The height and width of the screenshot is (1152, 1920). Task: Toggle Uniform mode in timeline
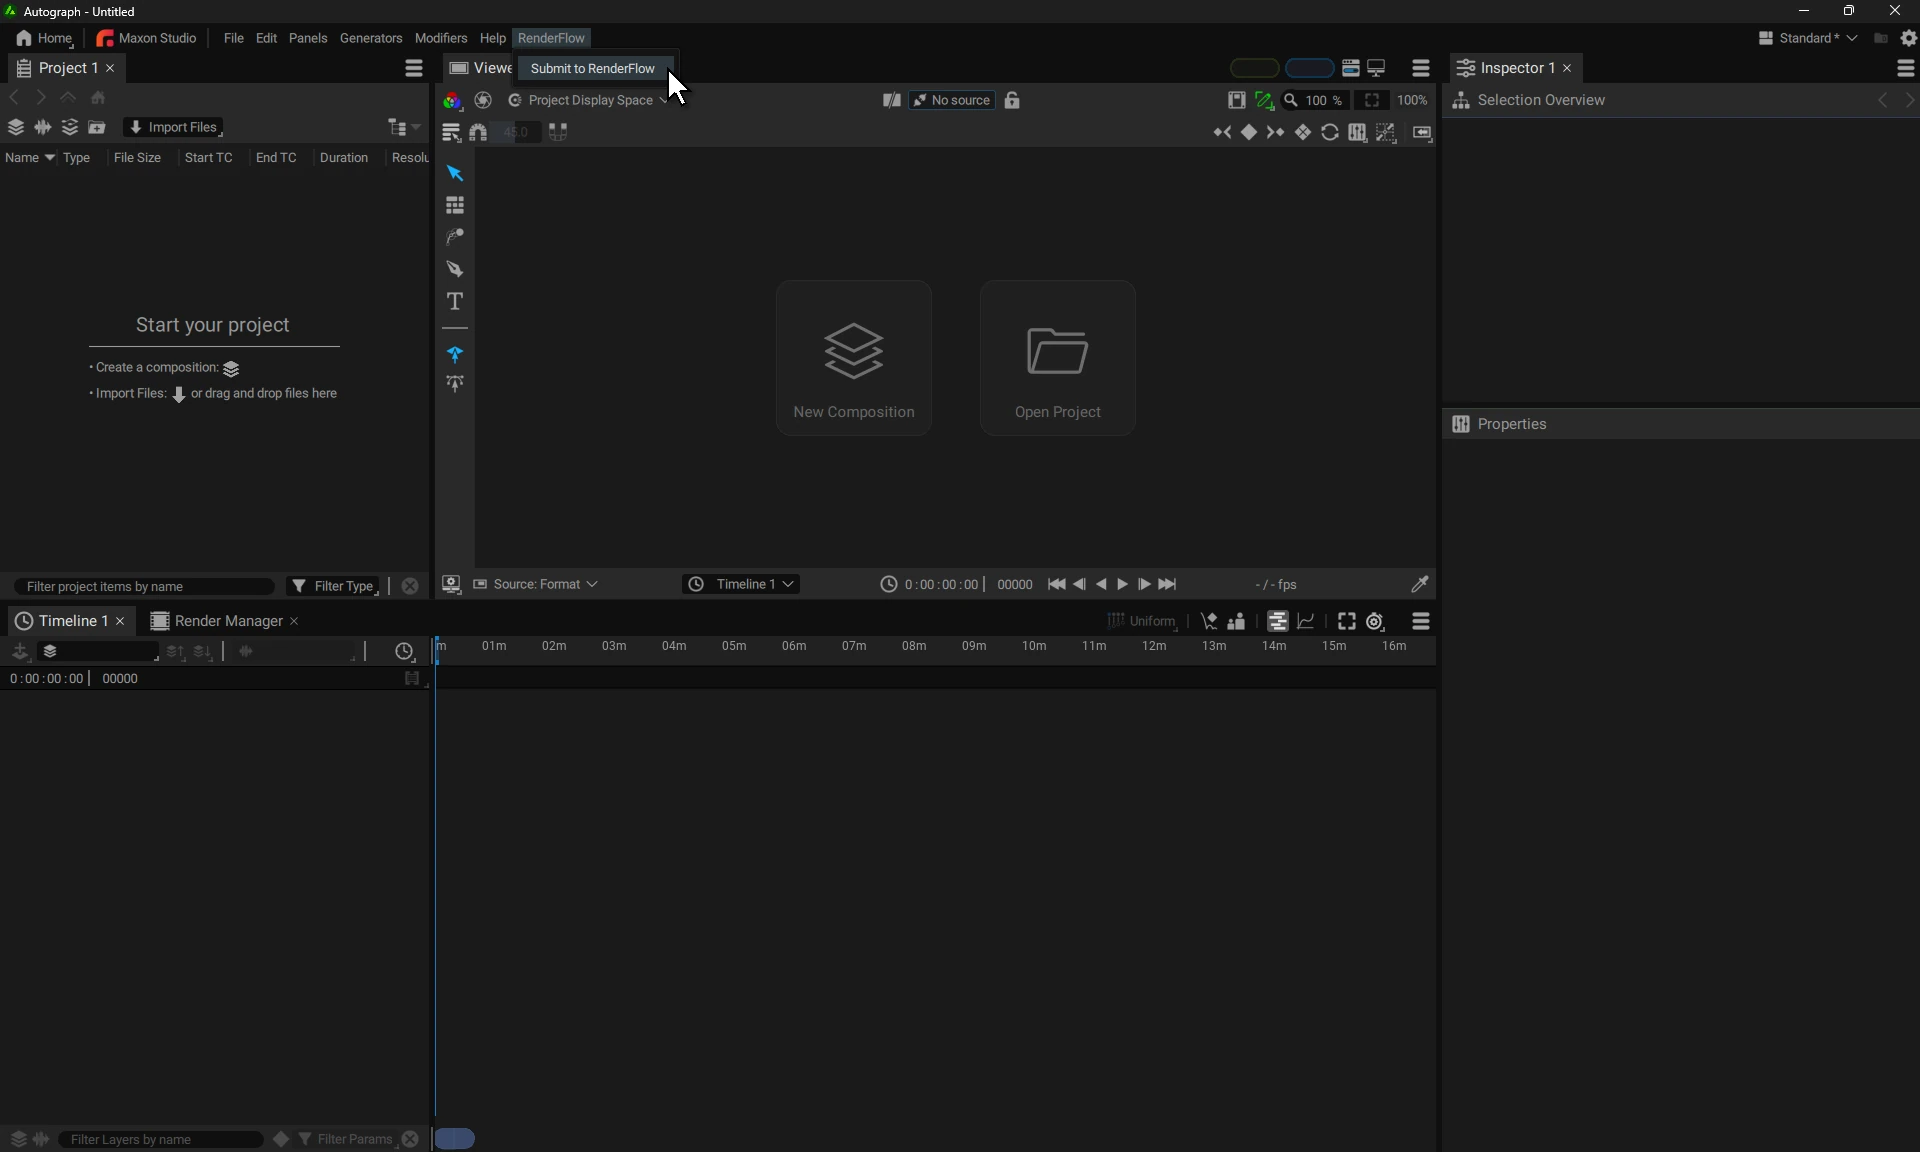[x=1142, y=621]
